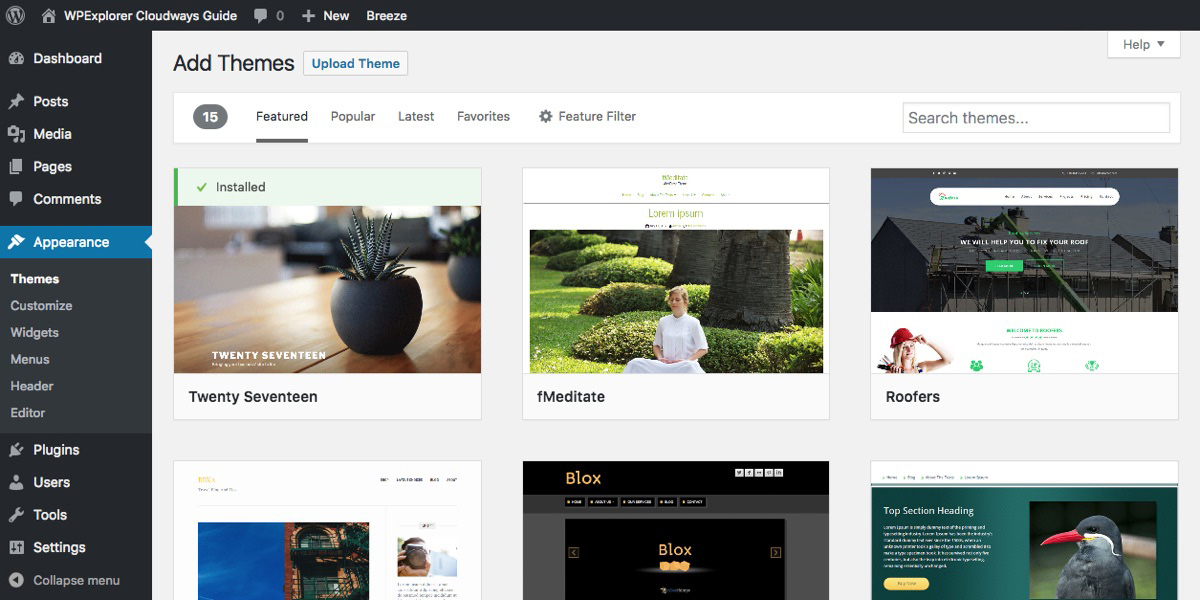Select the Blox theme thumbnail
Image resolution: width=1200 pixels, height=600 pixels.
pyautogui.click(x=676, y=531)
